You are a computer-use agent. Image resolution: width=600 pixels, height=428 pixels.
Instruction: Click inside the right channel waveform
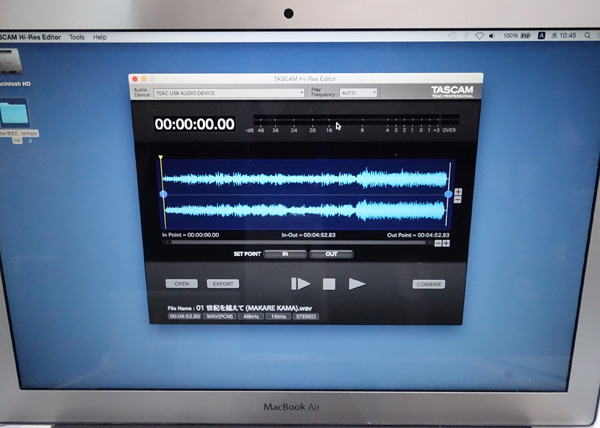305,210
